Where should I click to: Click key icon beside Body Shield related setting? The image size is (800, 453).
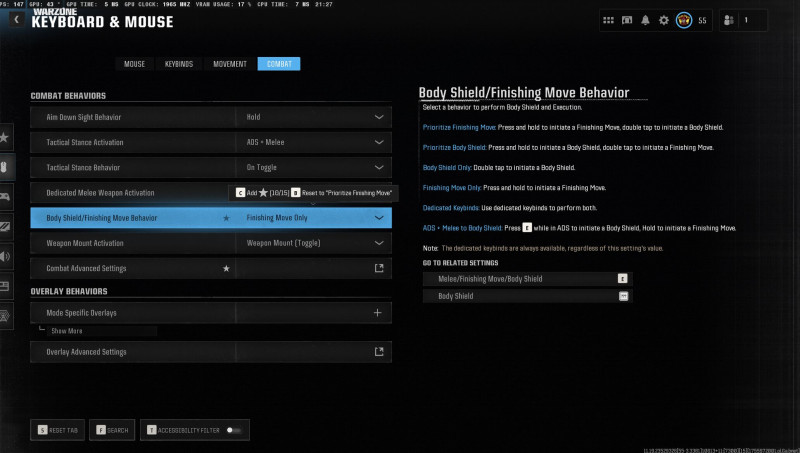[x=623, y=296]
